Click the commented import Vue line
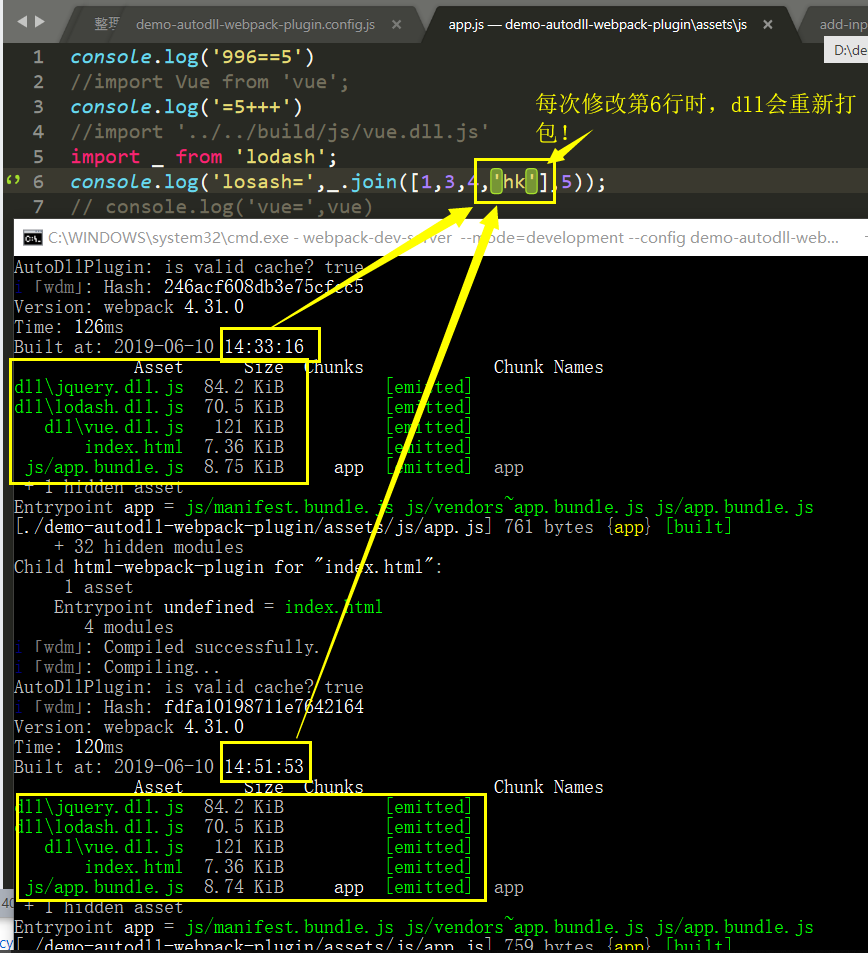This screenshot has height=953, width=868. (210, 82)
